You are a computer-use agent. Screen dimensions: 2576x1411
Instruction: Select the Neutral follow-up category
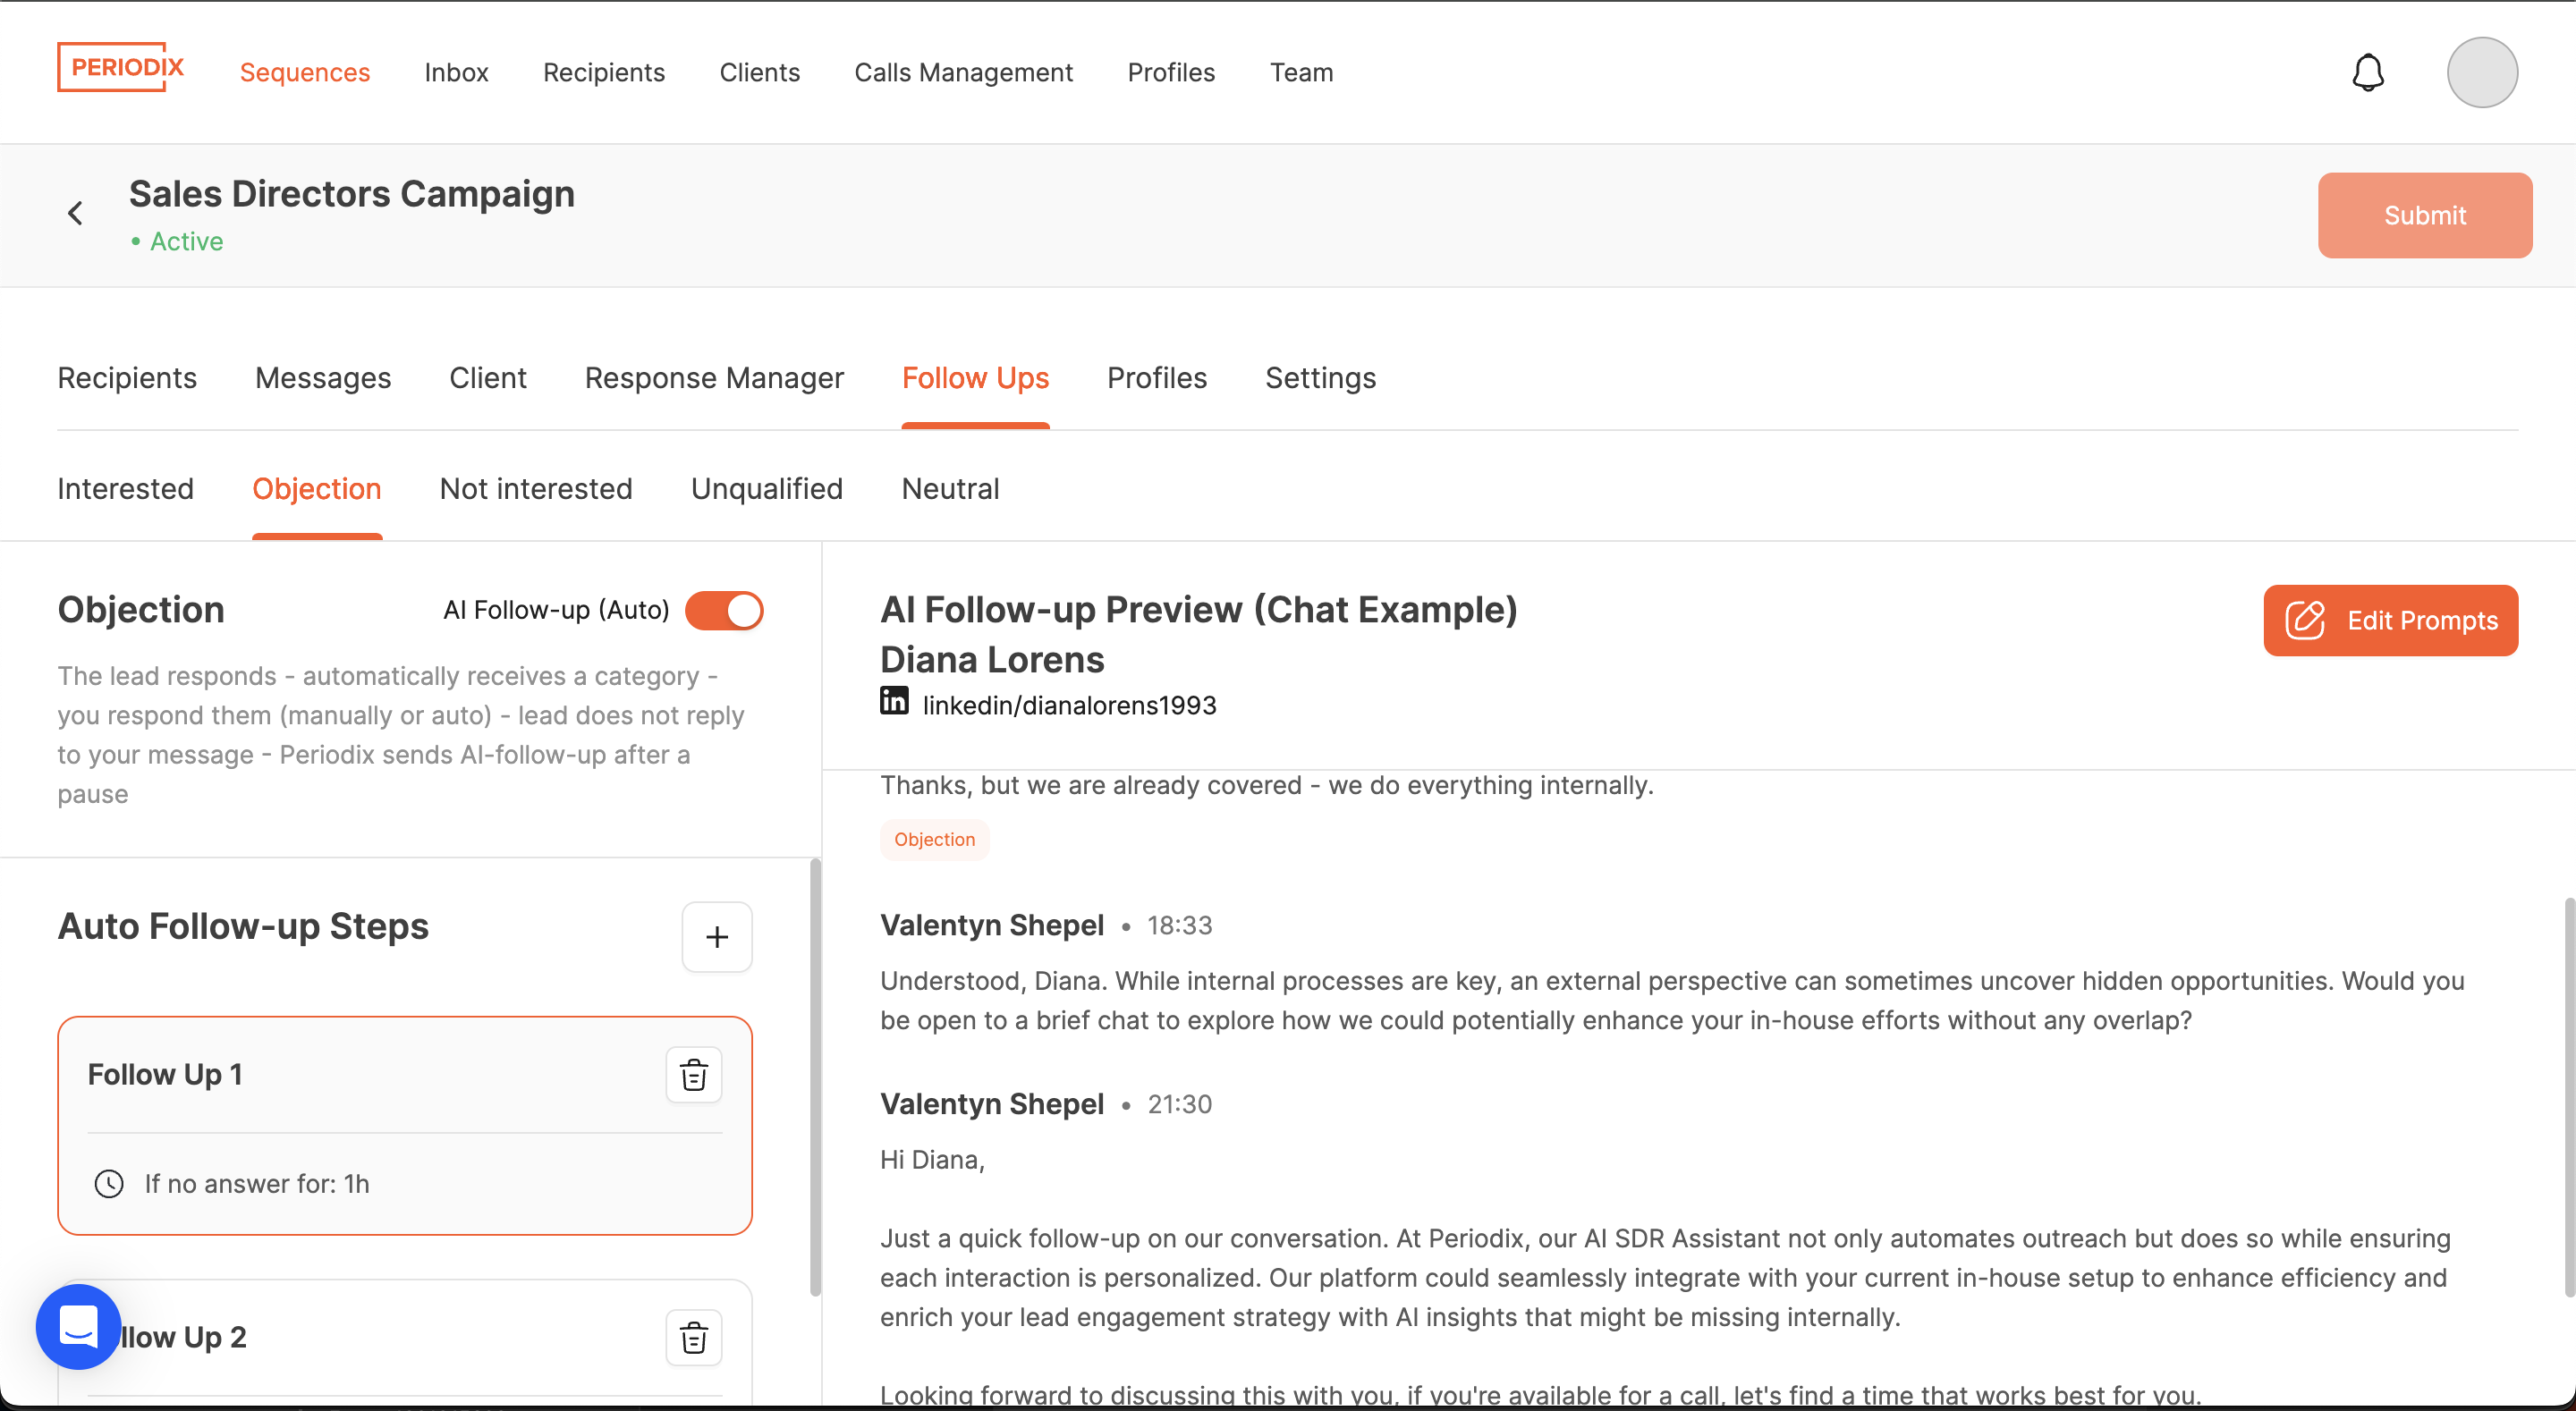[950, 489]
